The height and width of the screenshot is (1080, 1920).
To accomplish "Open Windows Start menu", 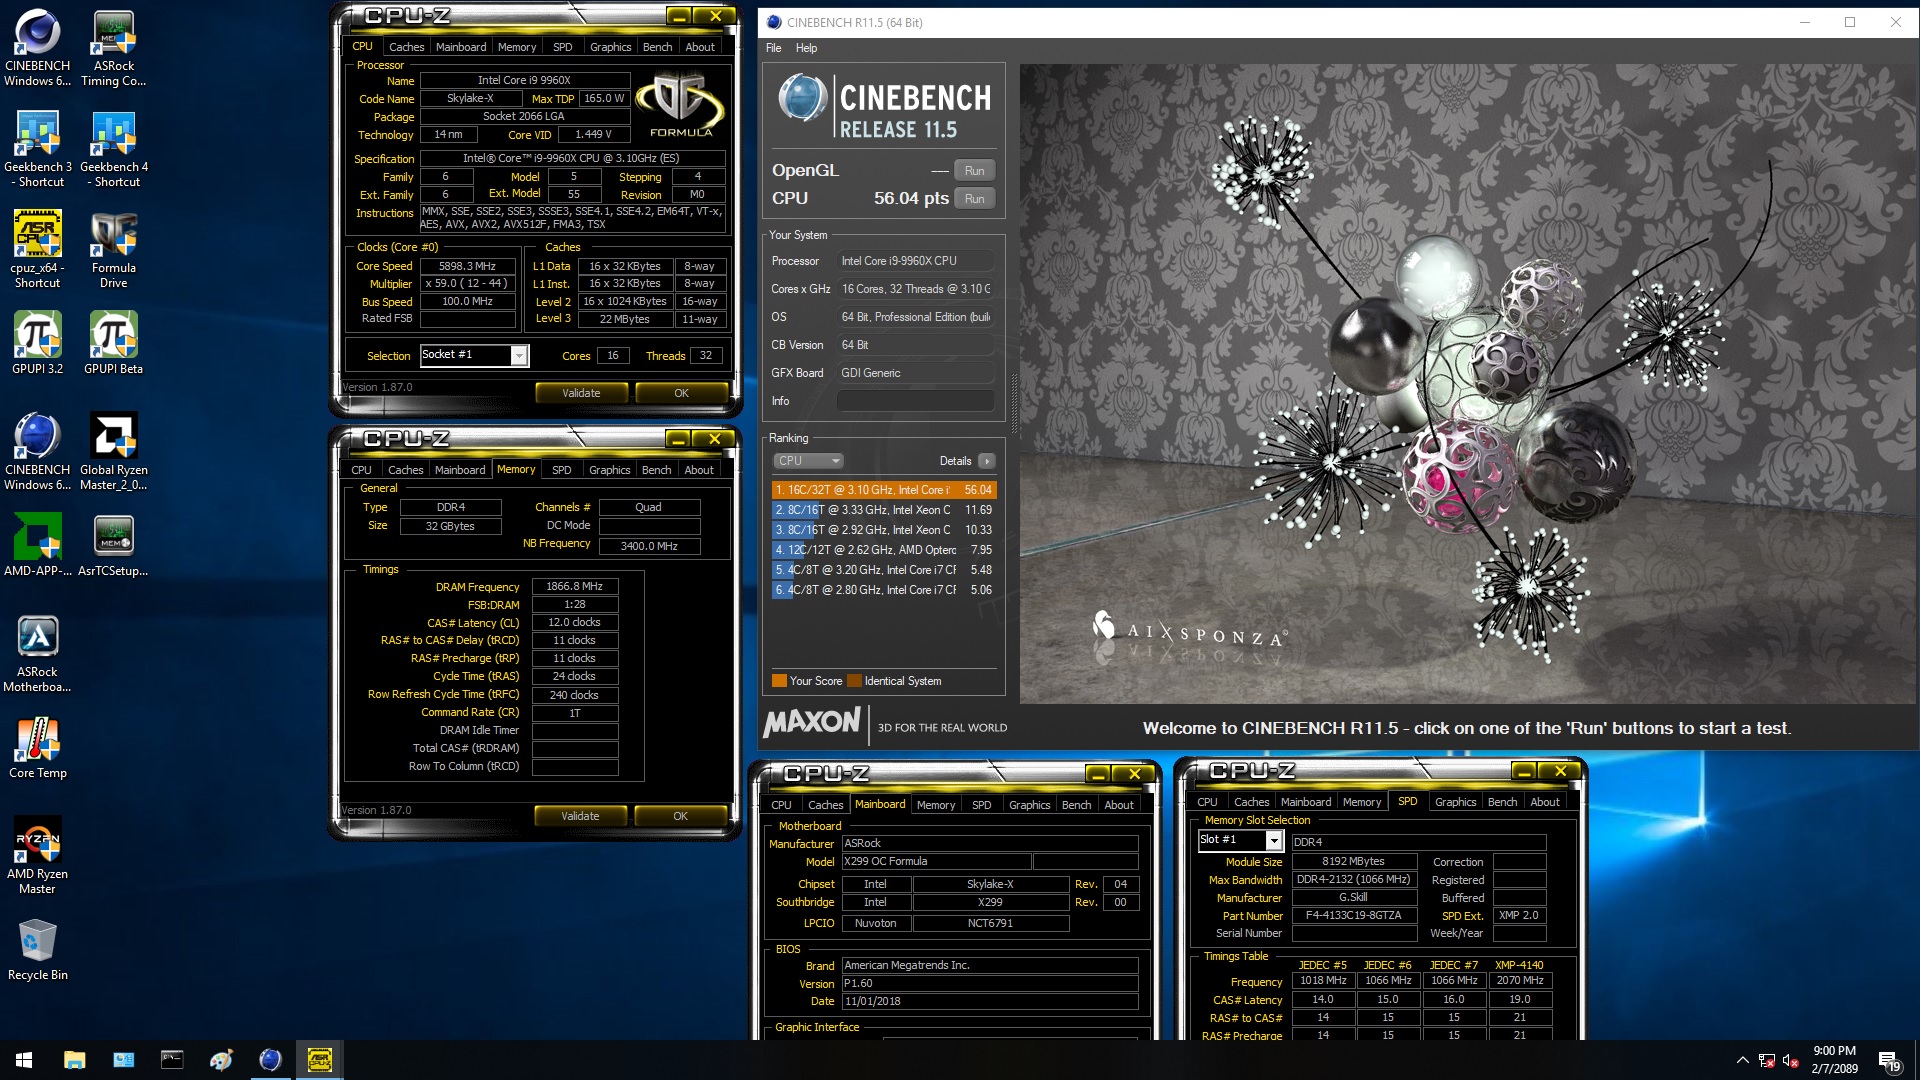I will [x=24, y=1060].
